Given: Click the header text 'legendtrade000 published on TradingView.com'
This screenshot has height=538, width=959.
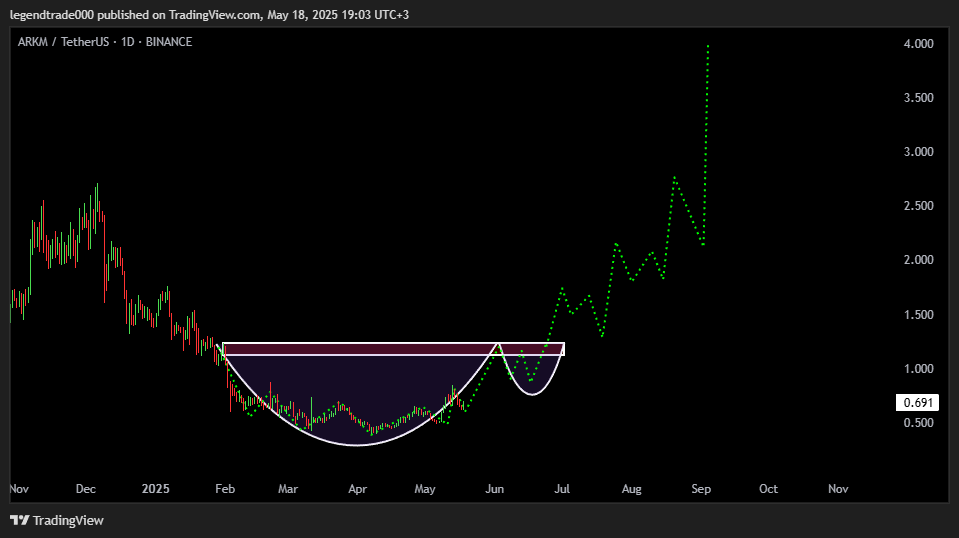Looking at the screenshot, I should [x=135, y=15].
